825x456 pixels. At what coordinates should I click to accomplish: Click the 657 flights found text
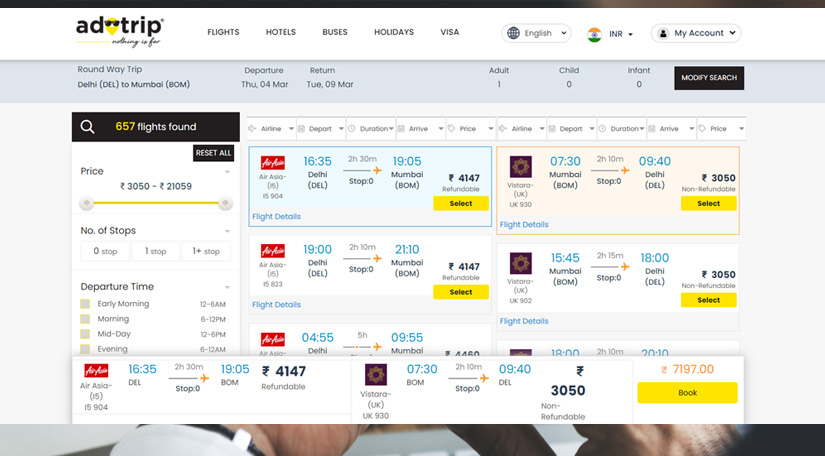[156, 127]
